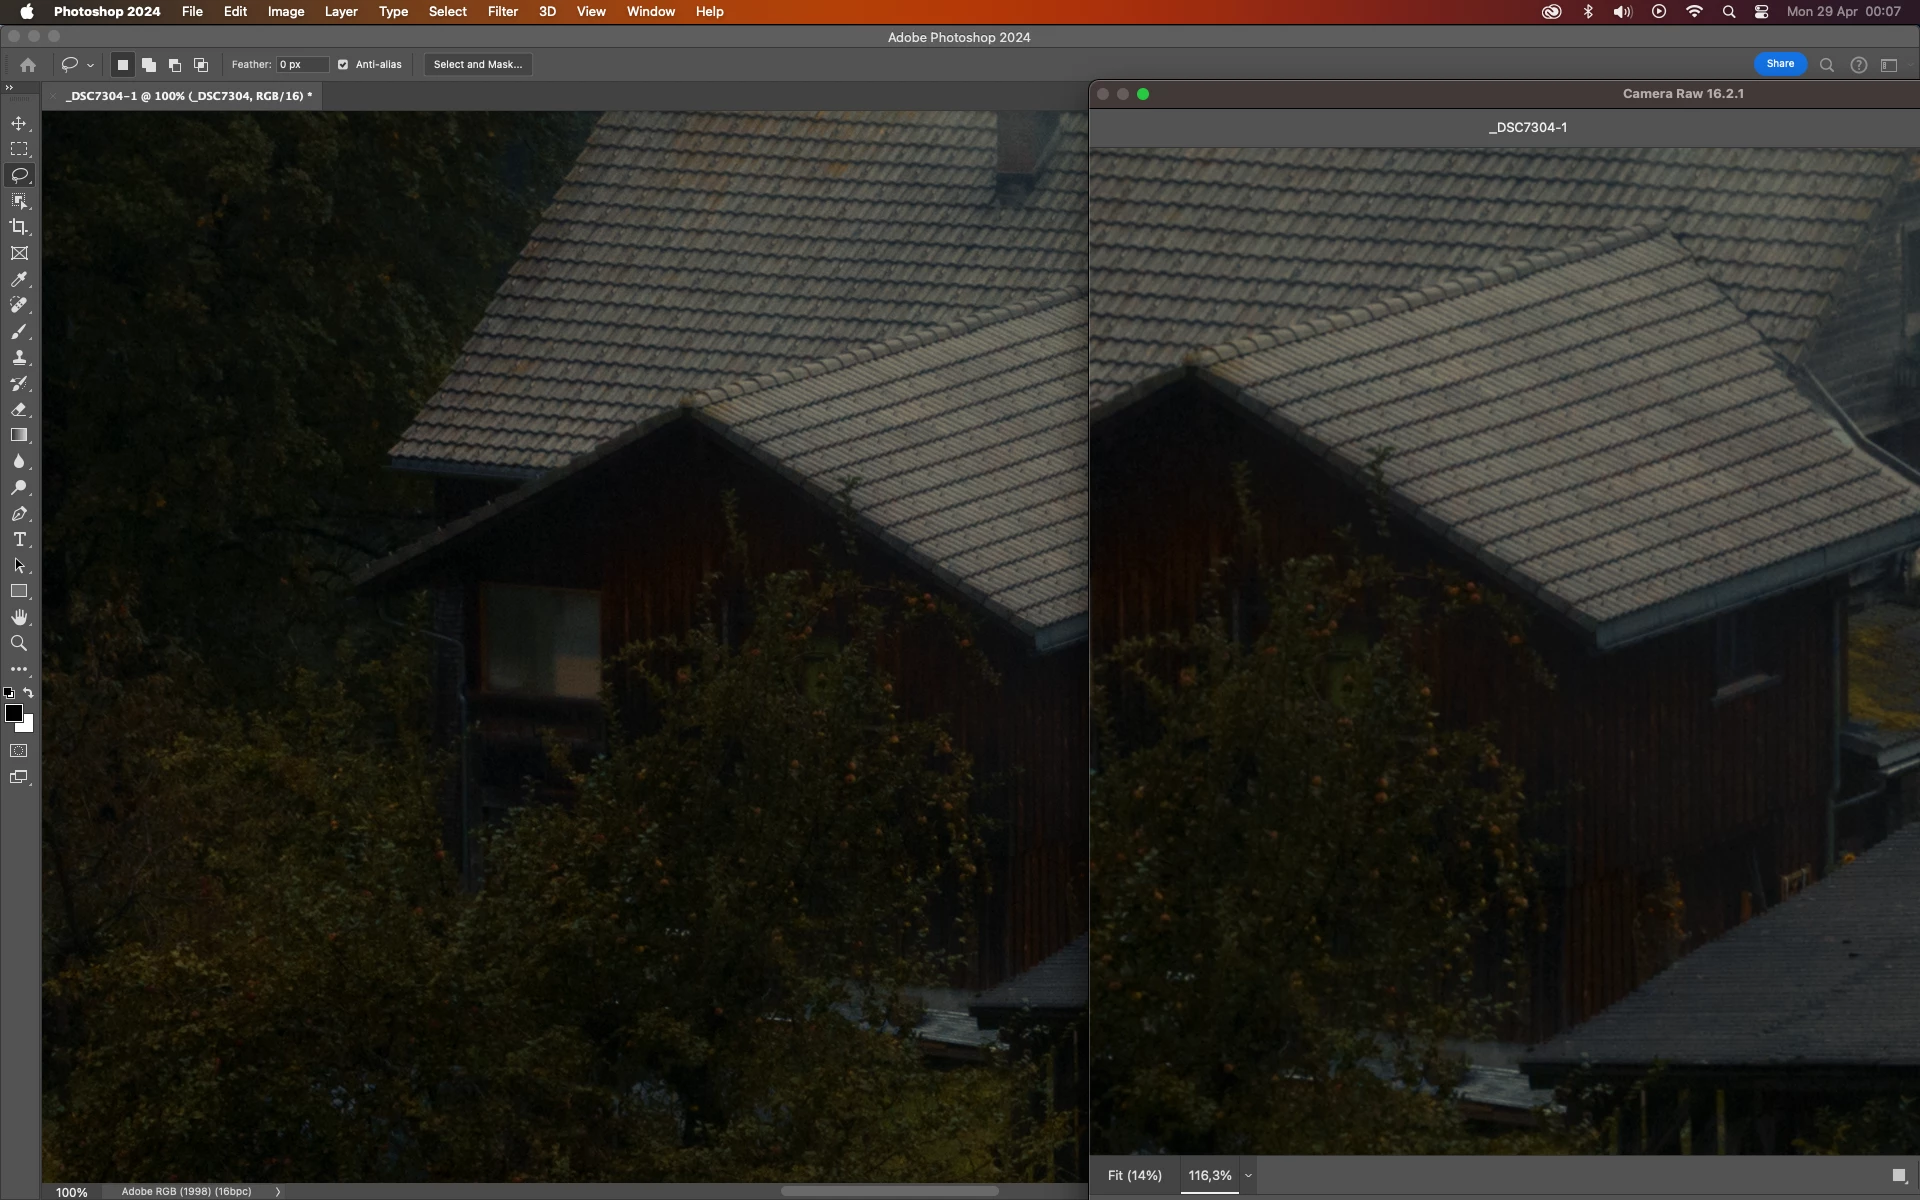
Task: Select the Crop tool
Action: point(19,227)
